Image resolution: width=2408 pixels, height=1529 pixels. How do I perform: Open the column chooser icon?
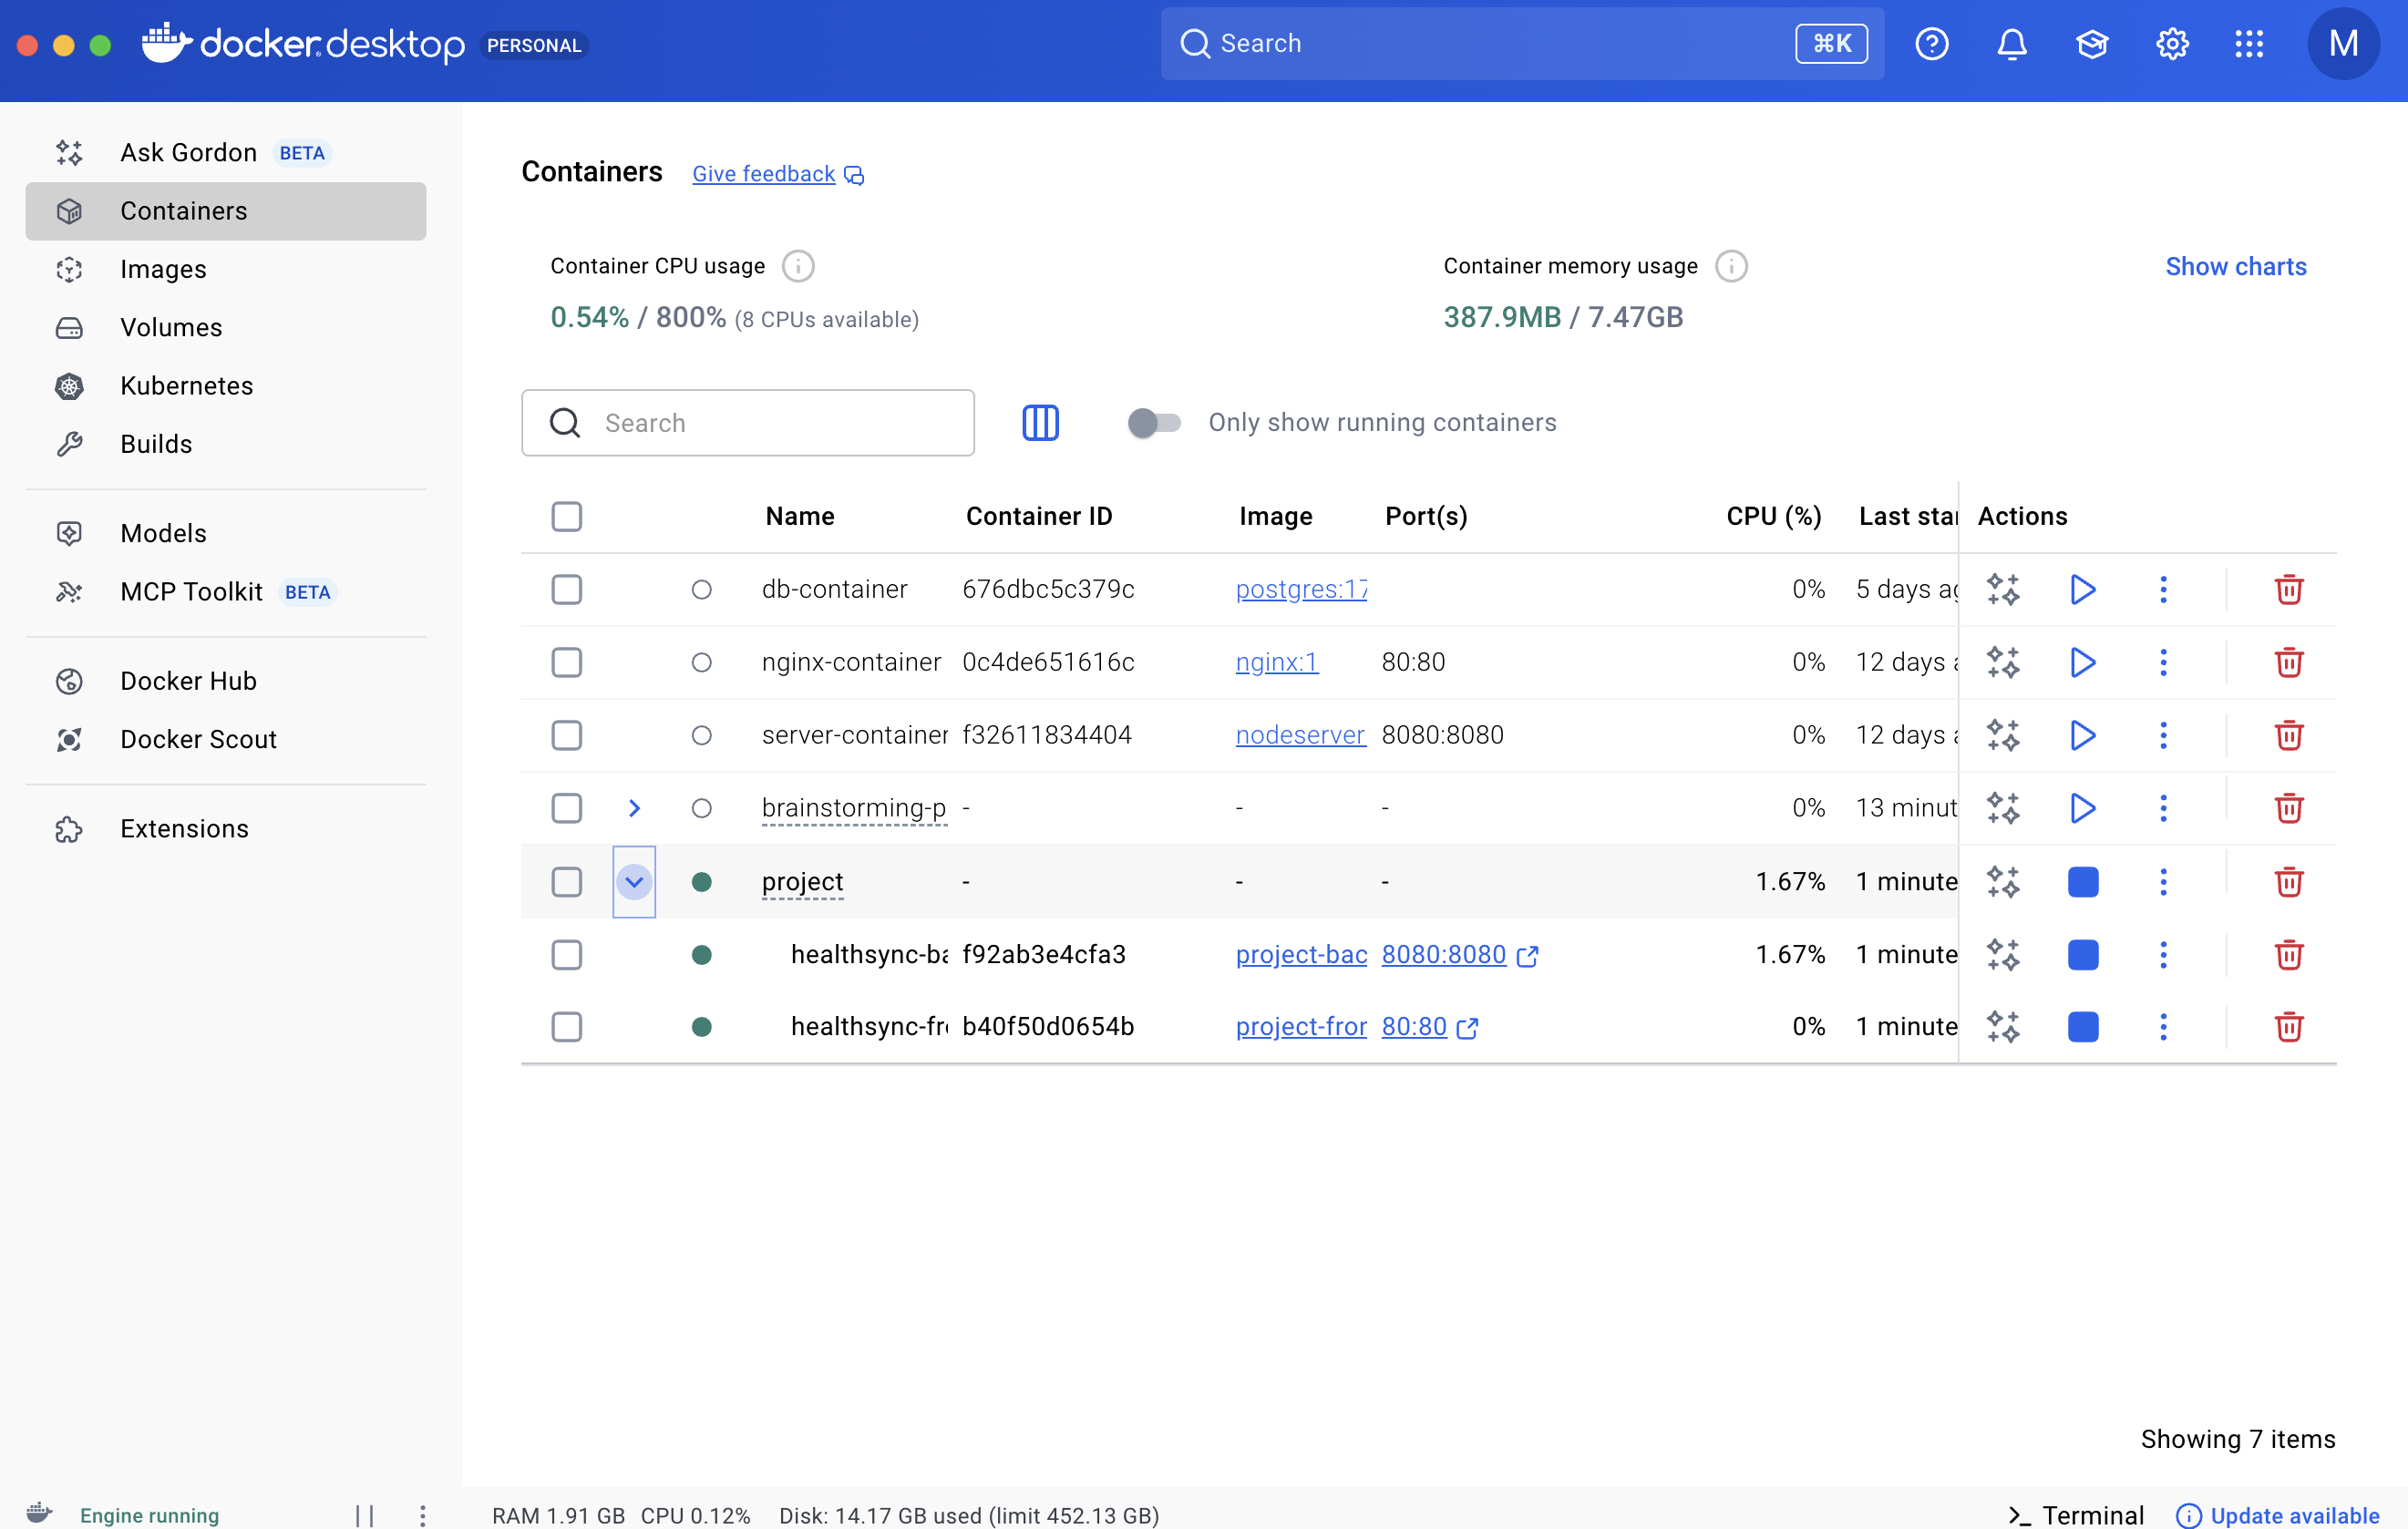click(x=1040, y=422)
